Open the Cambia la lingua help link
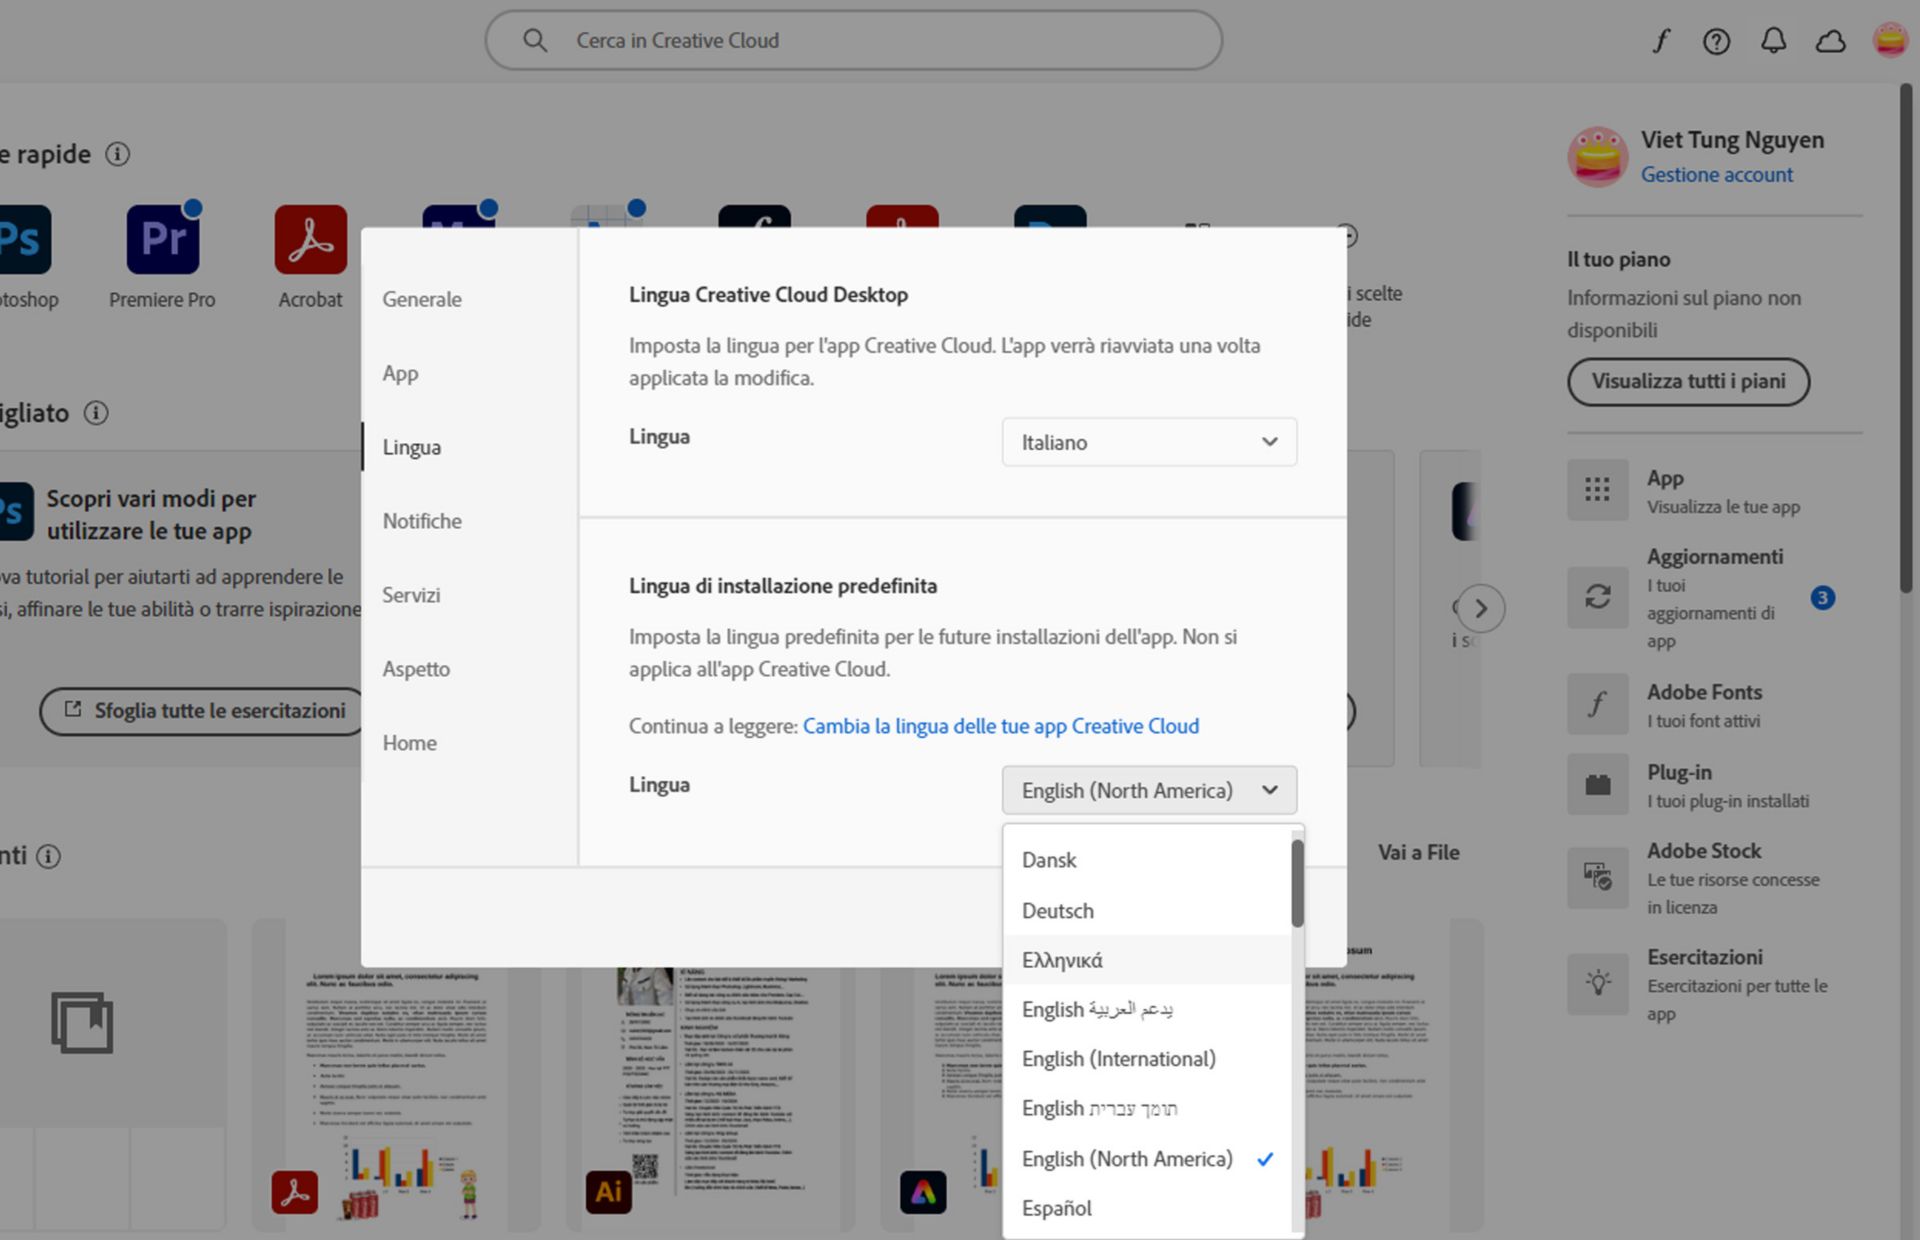Viewport: 1920px width, 1240px height. 1000,726
